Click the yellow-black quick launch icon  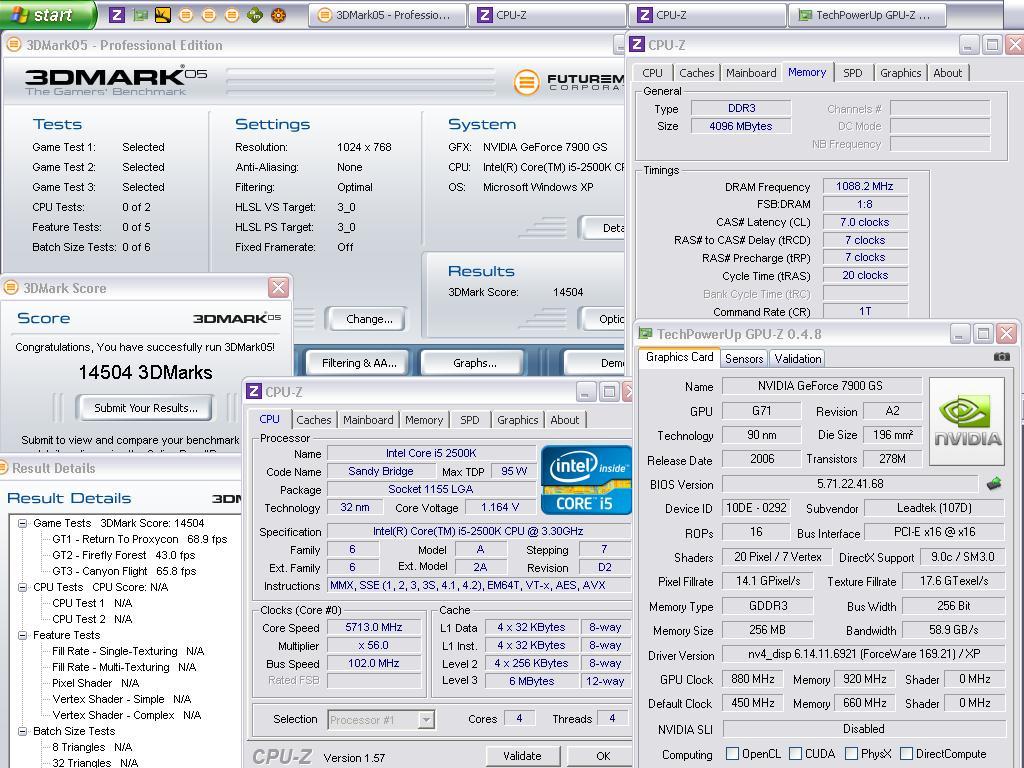(163, 14)
